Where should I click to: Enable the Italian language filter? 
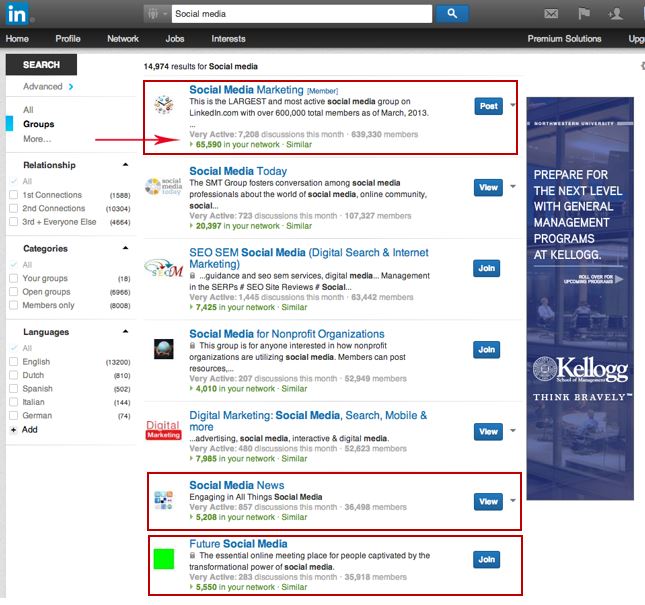coord(14,402)
